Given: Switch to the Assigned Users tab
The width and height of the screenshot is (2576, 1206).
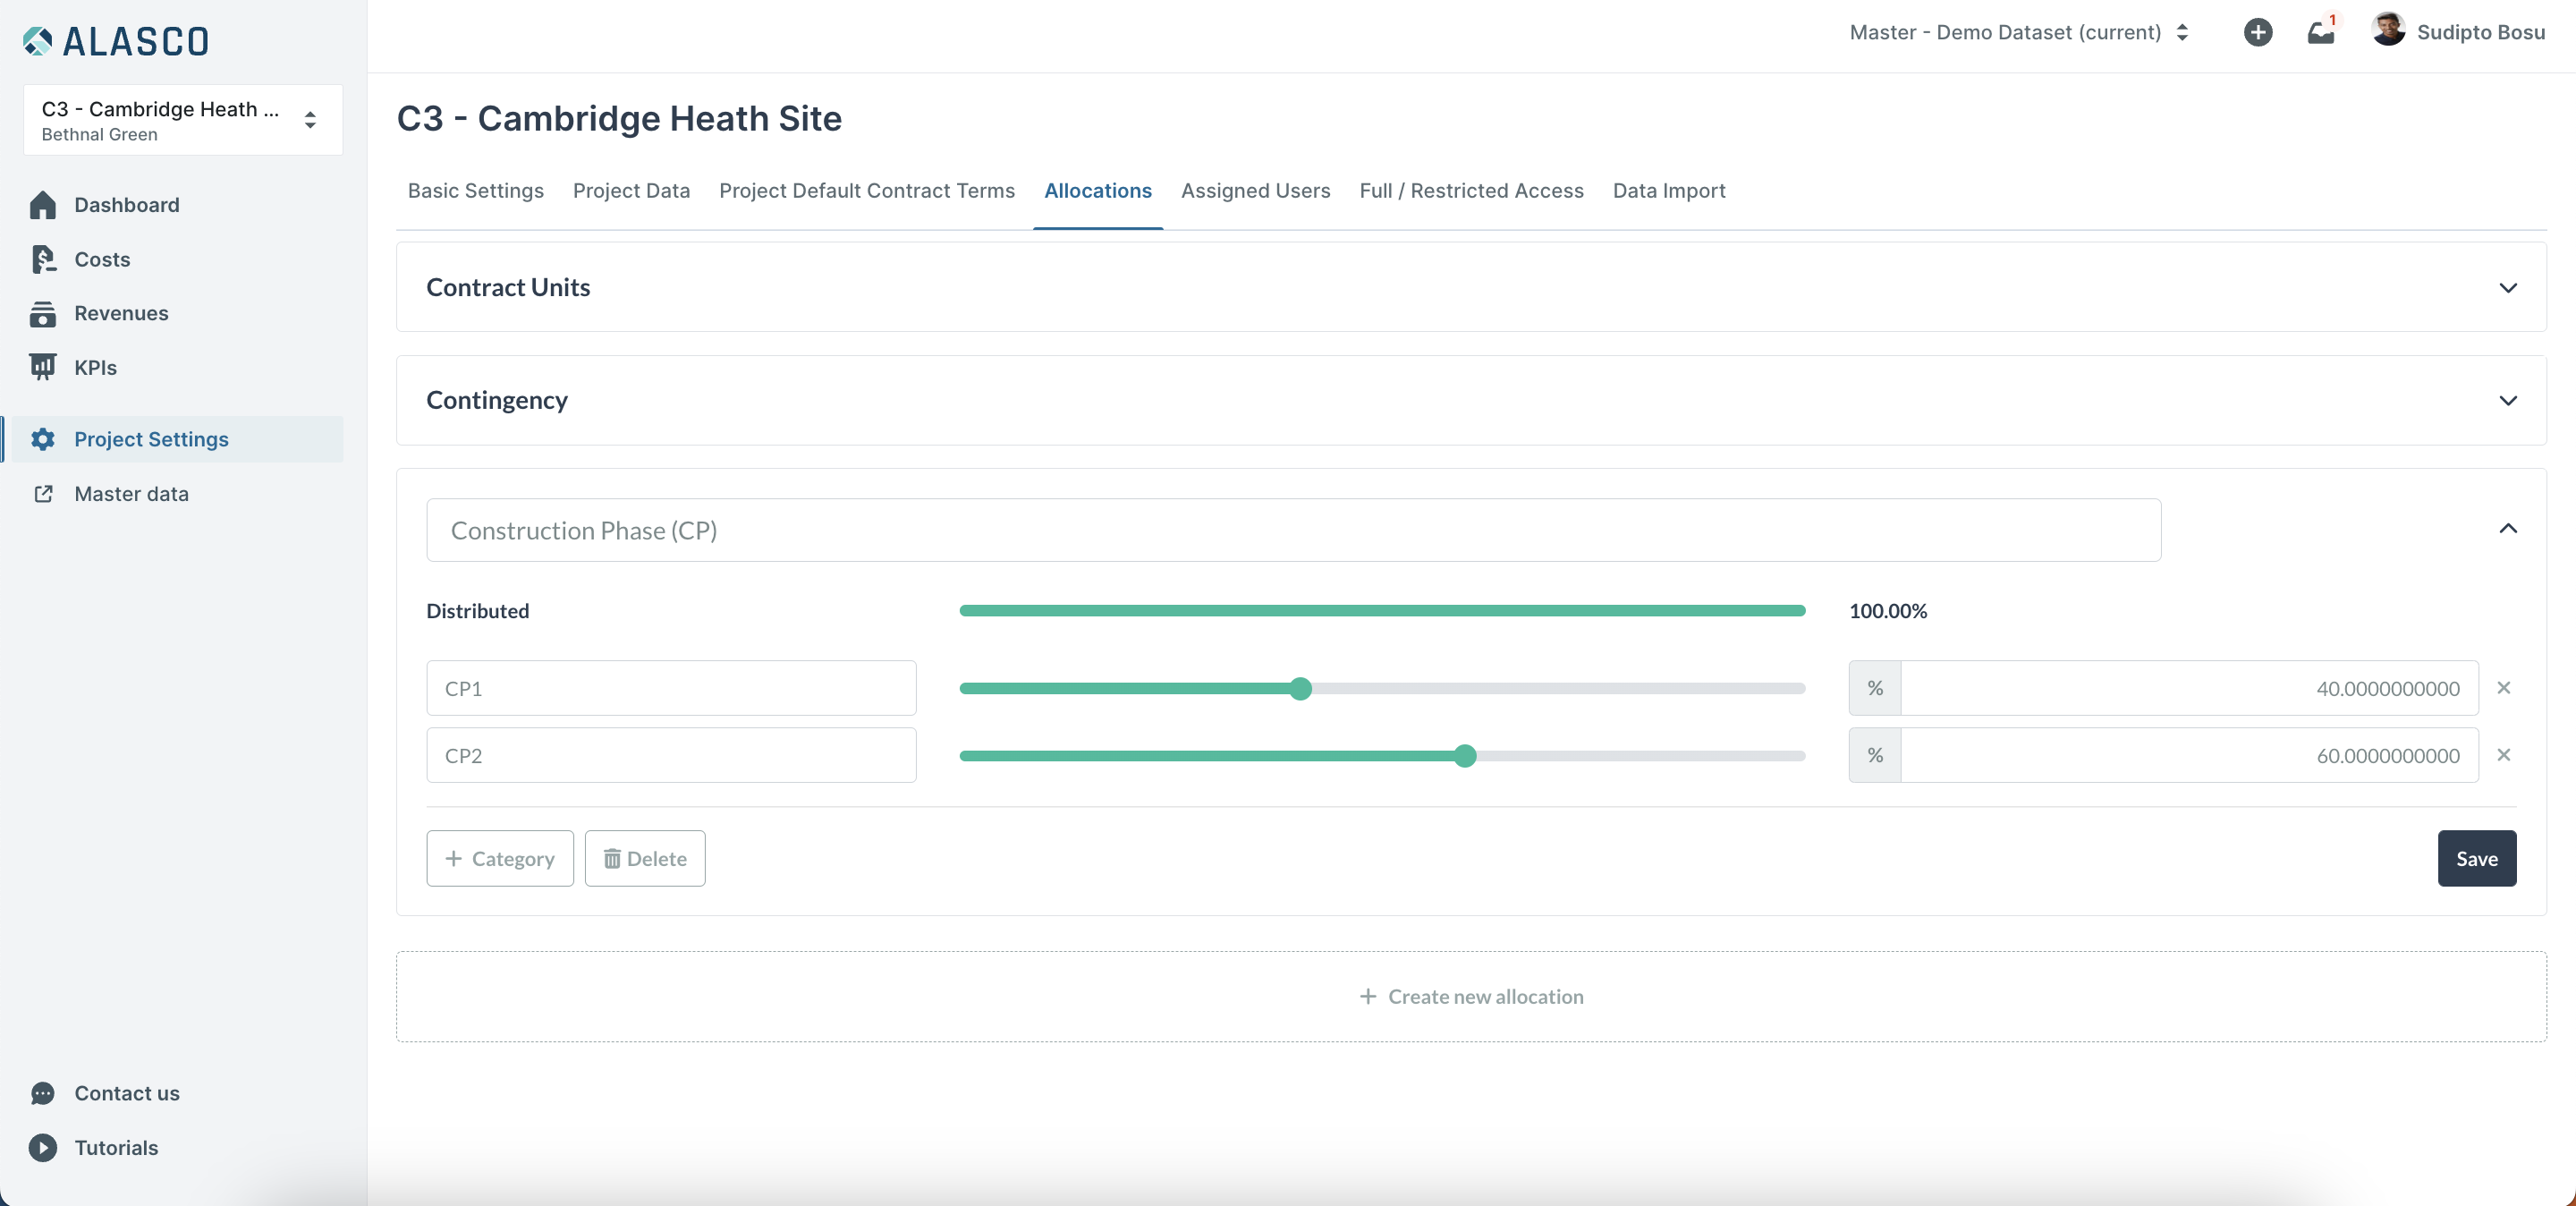Looking at the screenshot, I should pyautogui.click(x=1255, y=191).
